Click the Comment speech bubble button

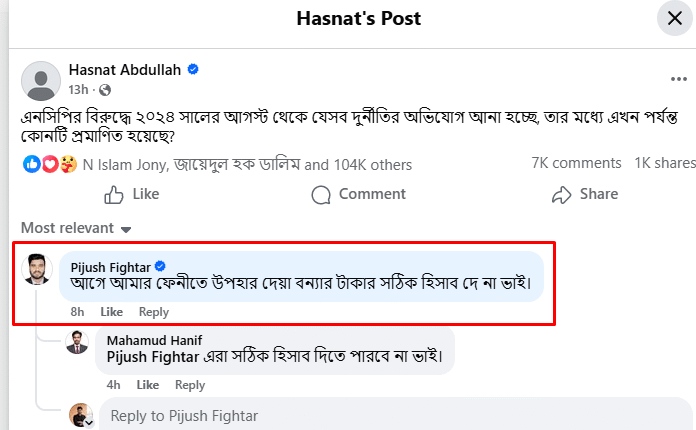[357, 194]
